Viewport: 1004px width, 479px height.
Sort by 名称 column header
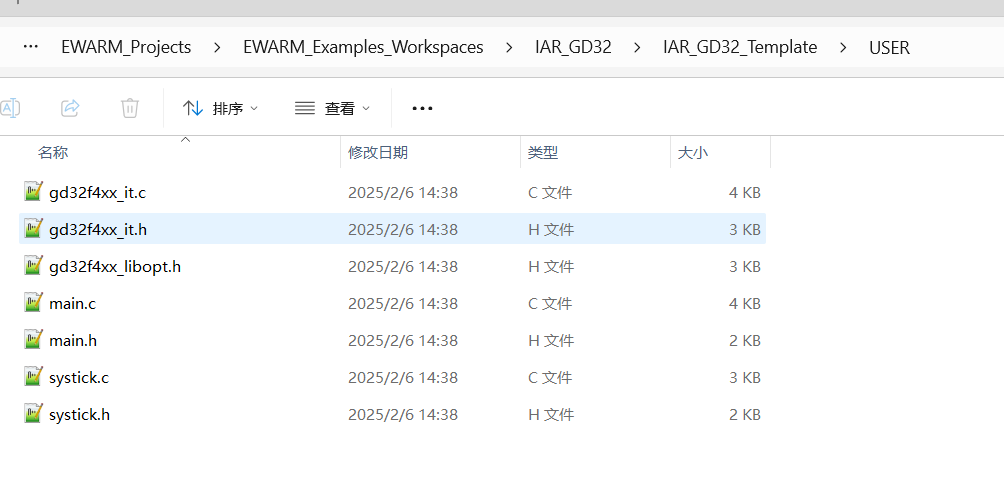(53, 152)
